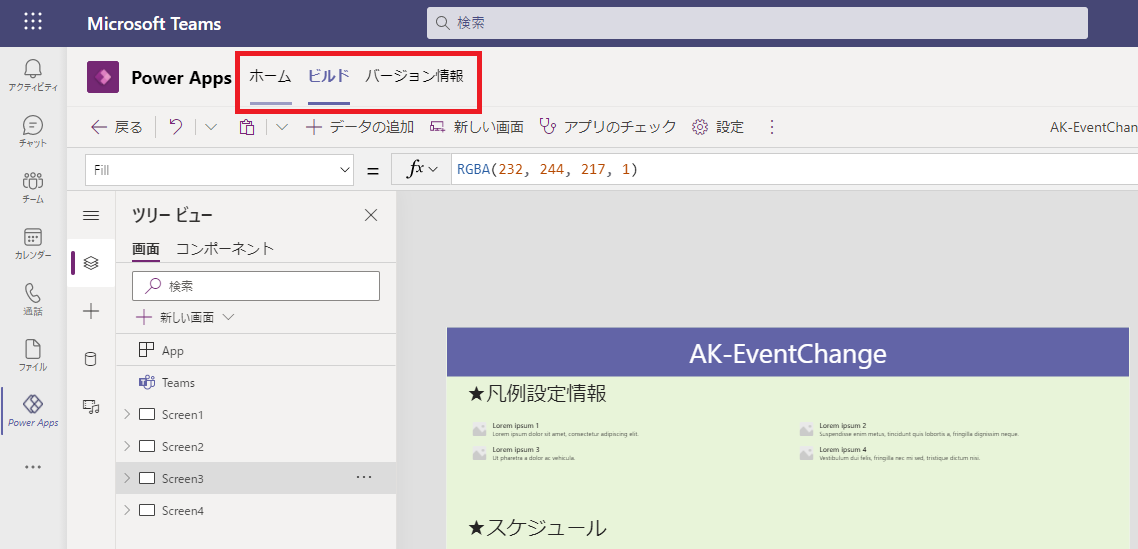
Task: Toggle the hamburger menu in left rail
Action: [91, 216]
